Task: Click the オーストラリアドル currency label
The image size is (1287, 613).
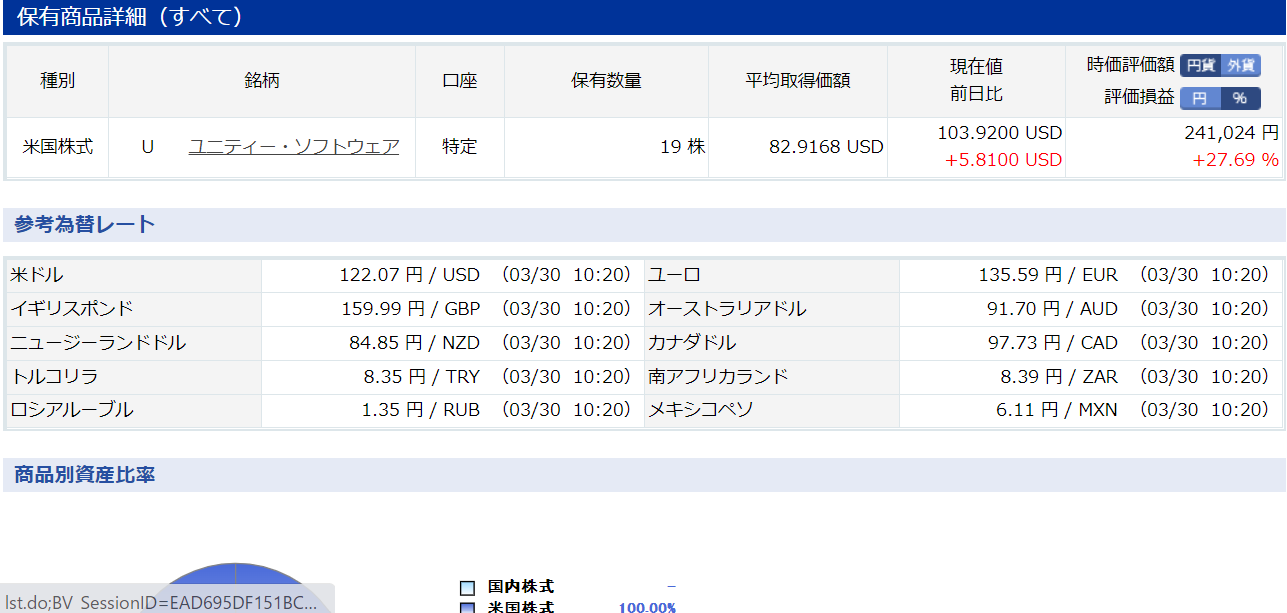Action: (727, 309)
